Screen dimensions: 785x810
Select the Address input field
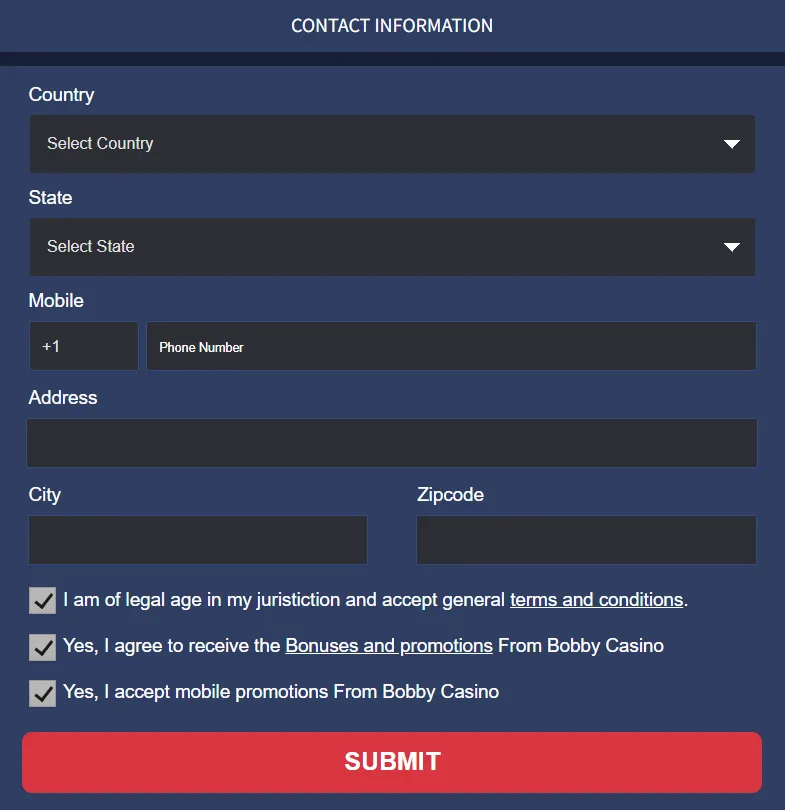(392, 442)
